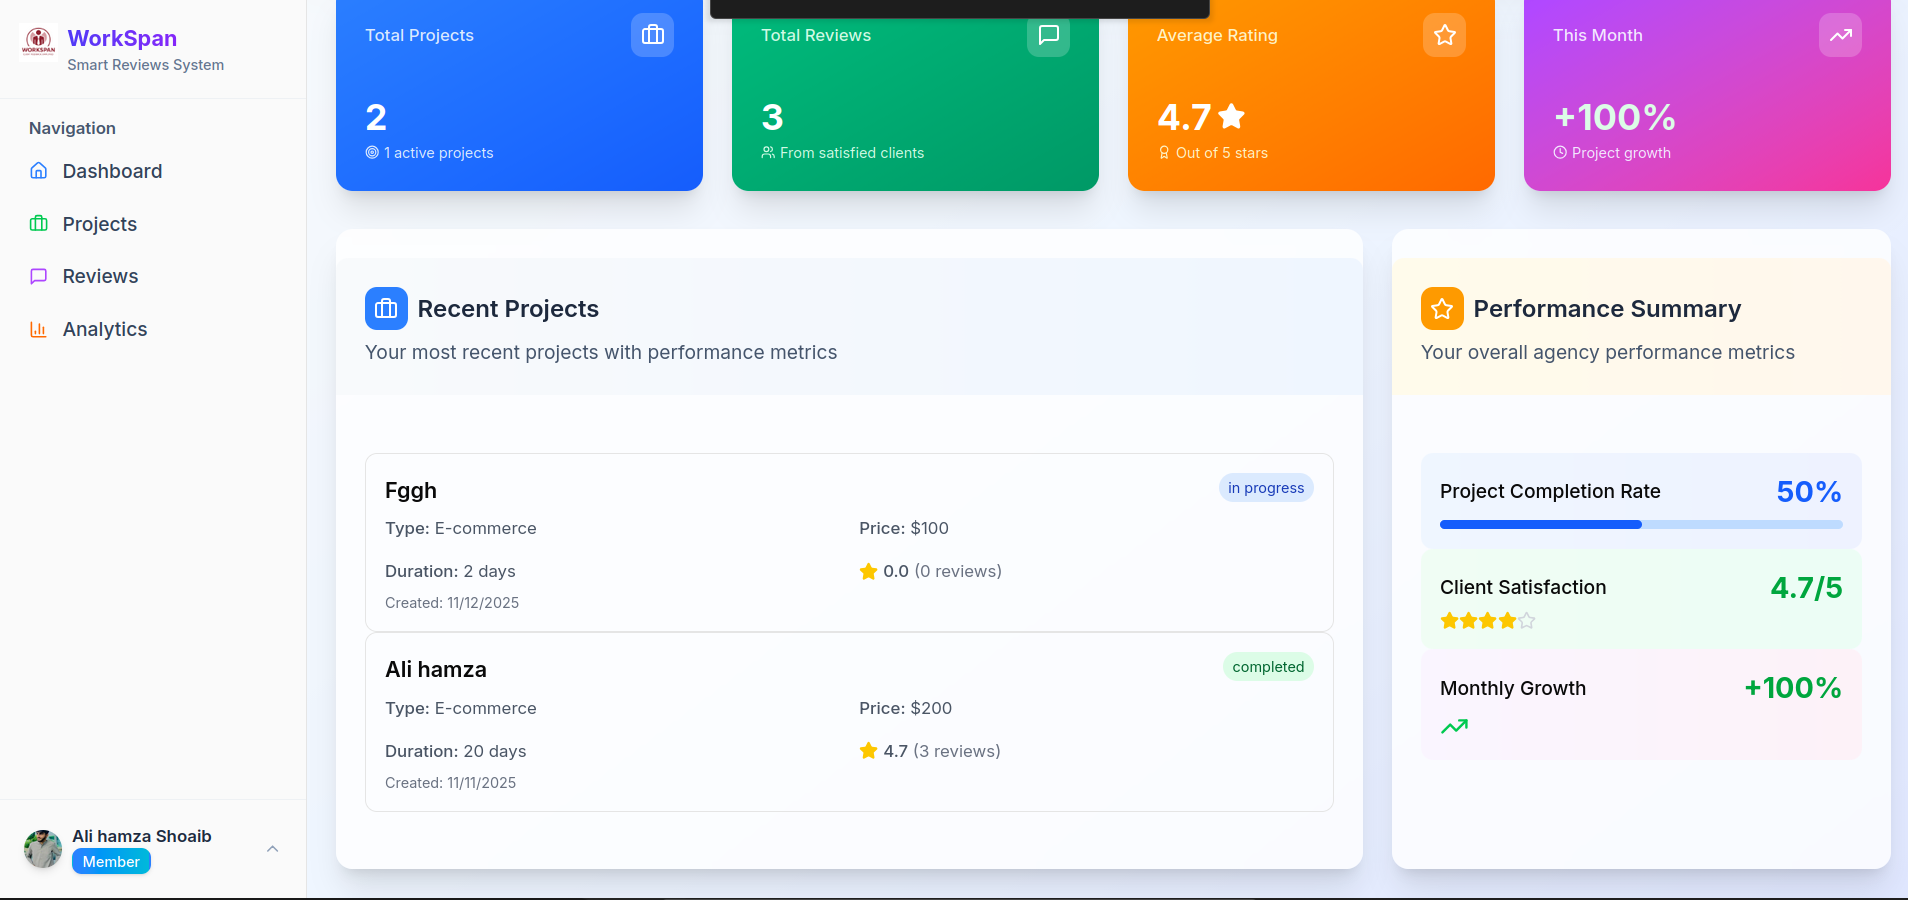This screenshot has height=900, width=1908.
Task: Click the in progress status badge on Fggh
Action: pos(1266,487)
